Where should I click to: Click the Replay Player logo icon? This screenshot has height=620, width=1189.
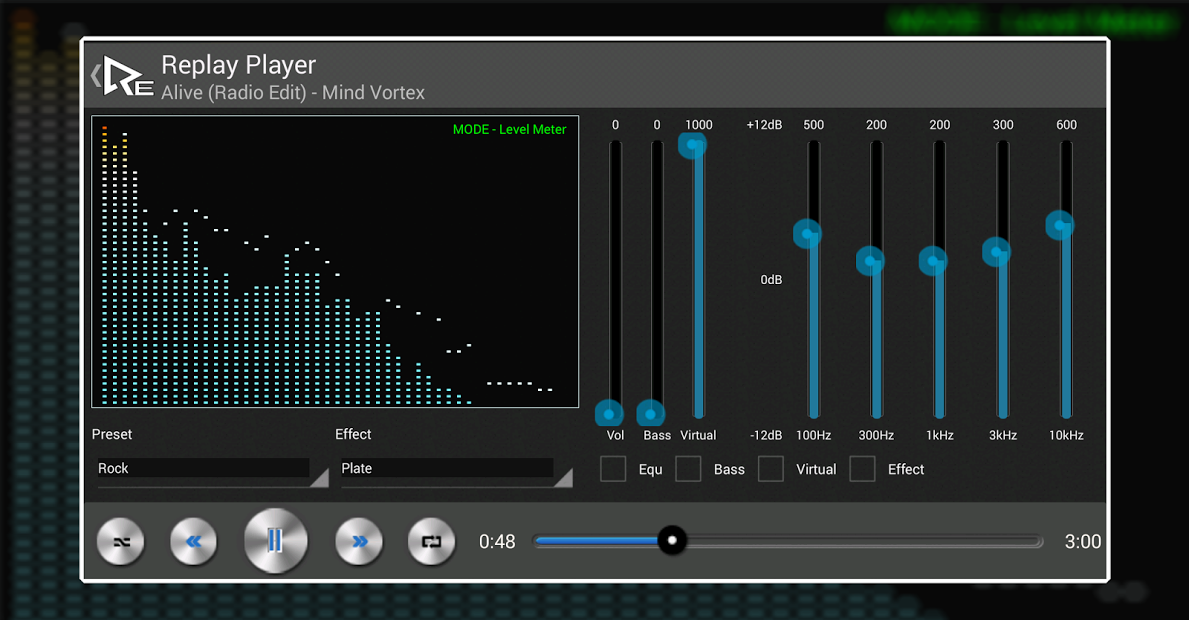click(x=128, y=77)
